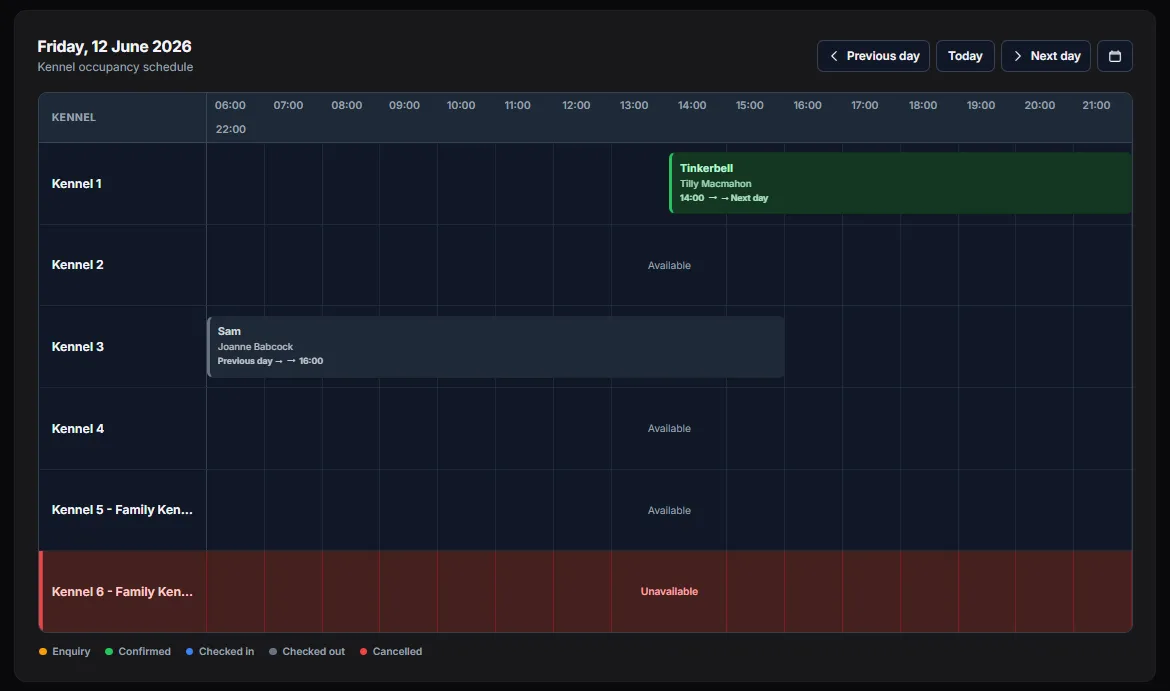The image size is (1170, 691).
Task: Click the 09:00 time column header
Action: pyautogui.click(x=404, y=105)
